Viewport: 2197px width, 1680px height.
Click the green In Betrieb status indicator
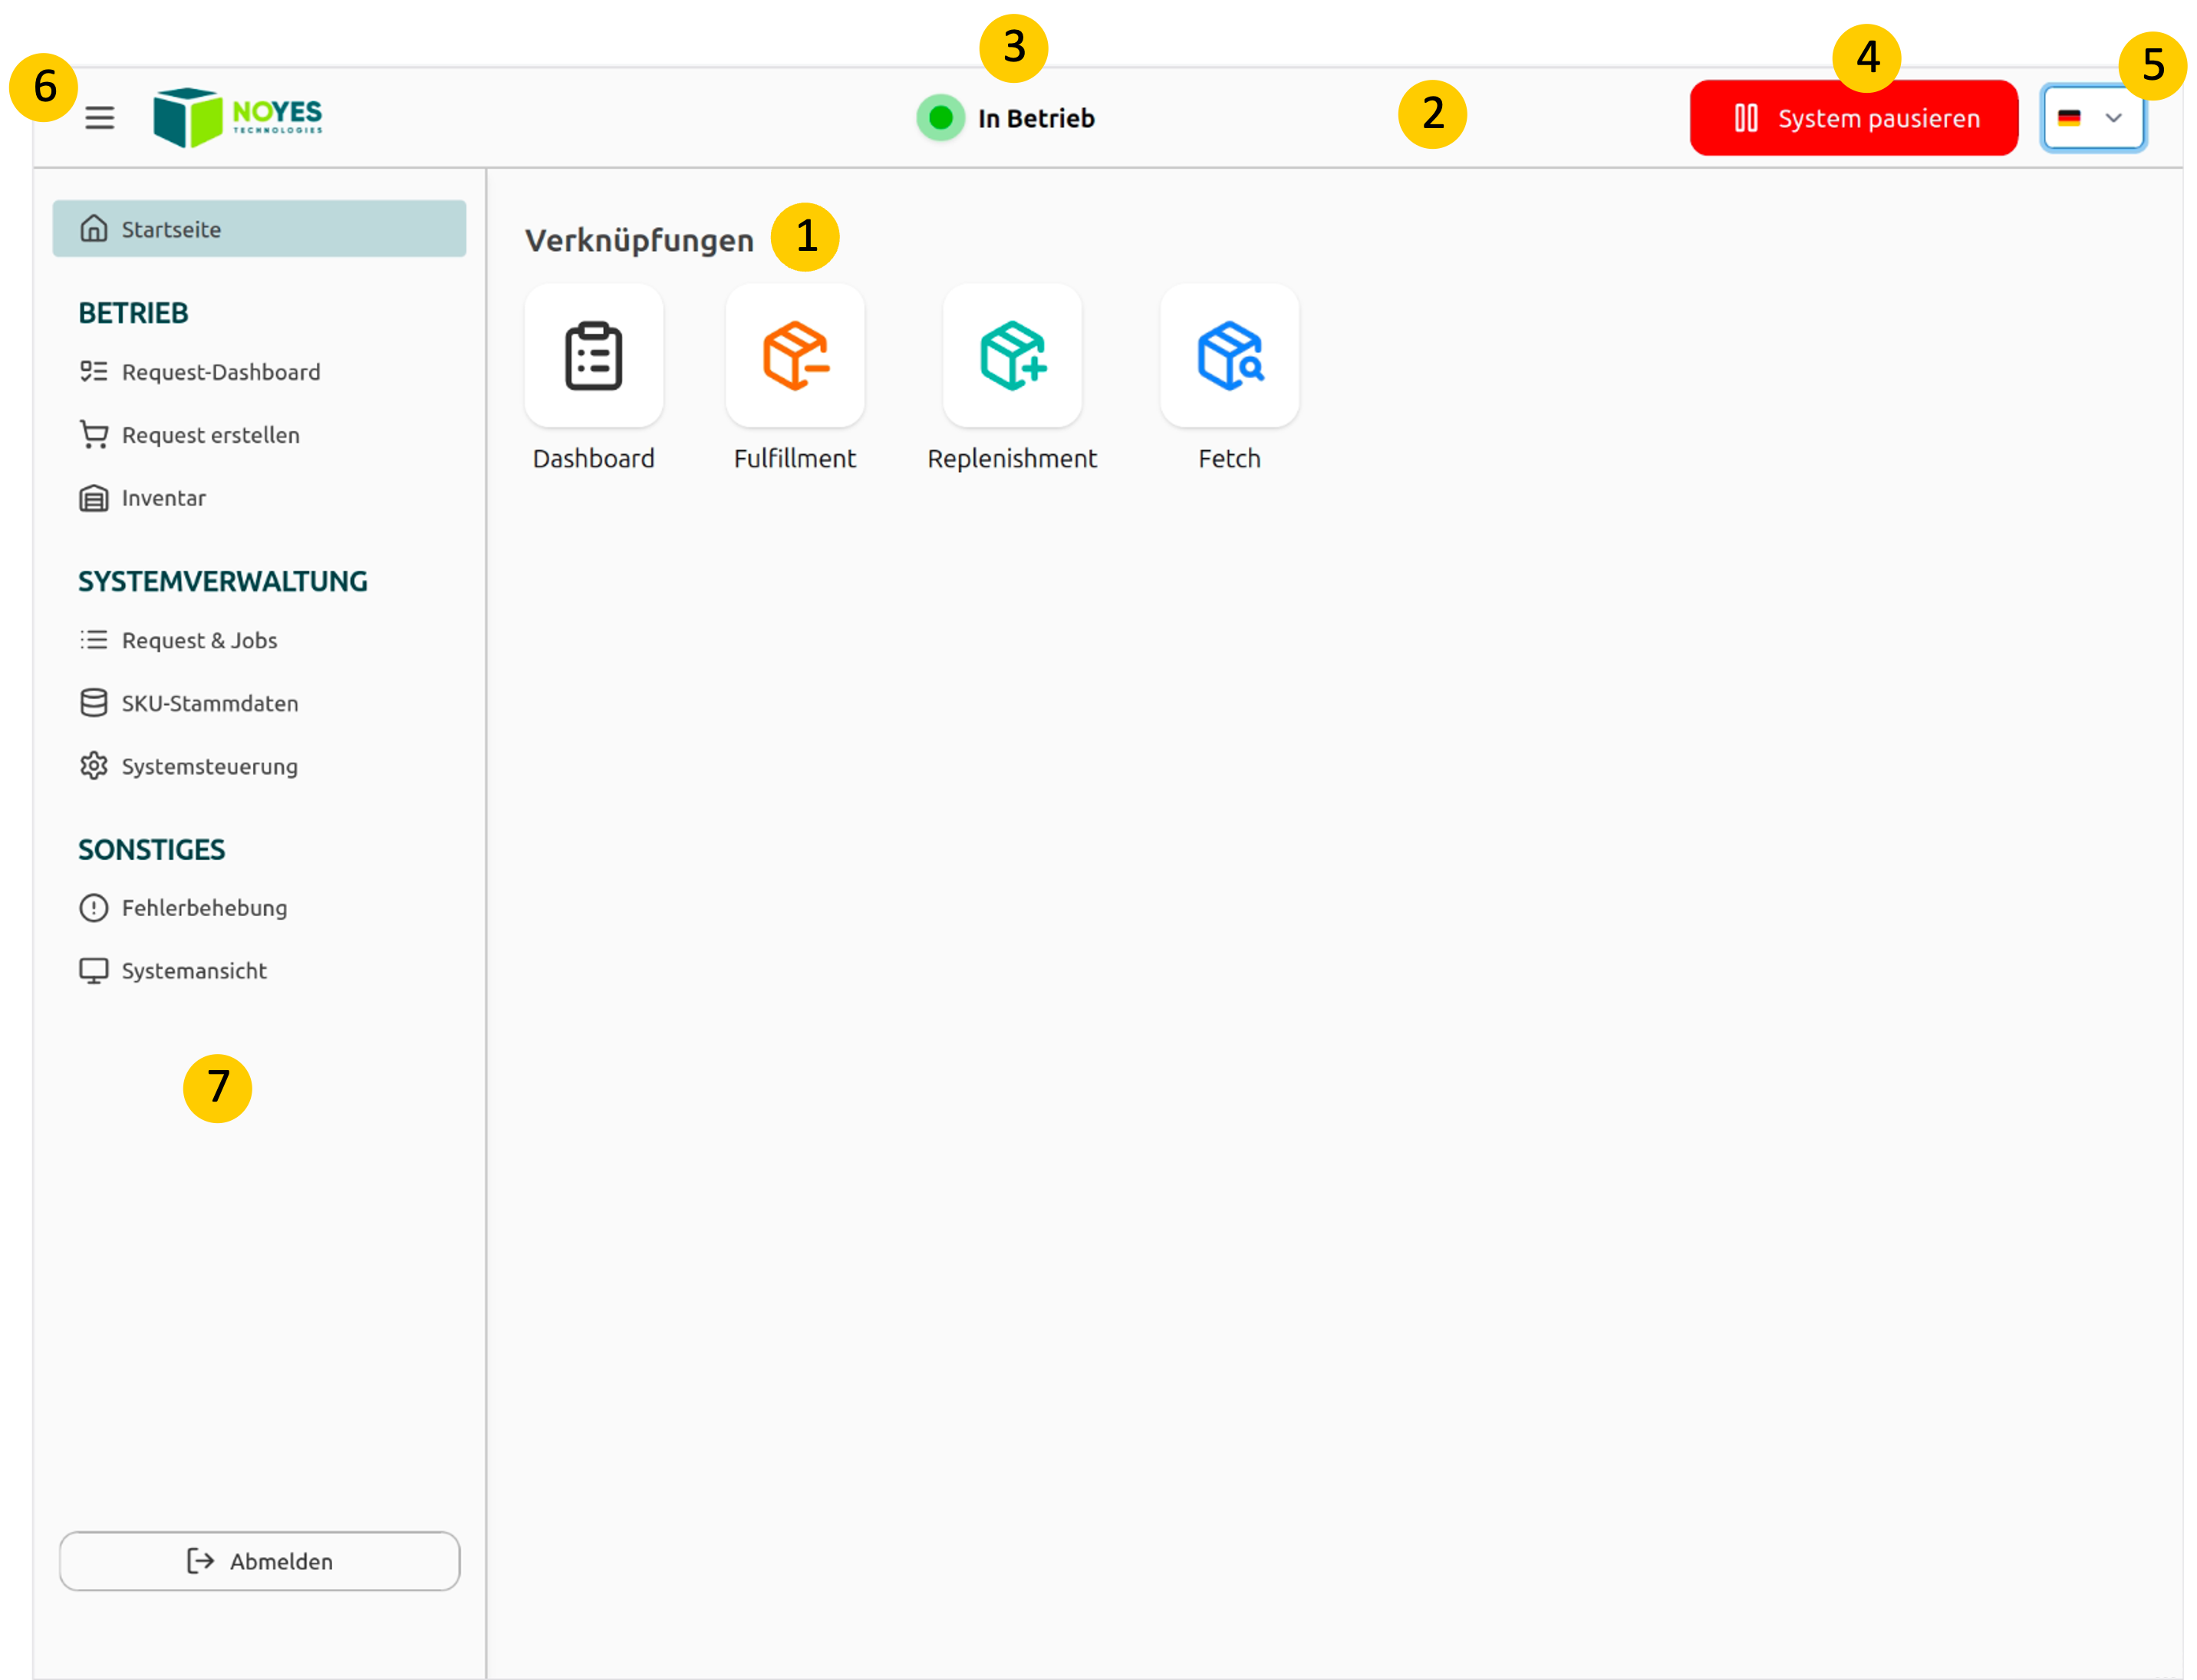tap(940, 118)
